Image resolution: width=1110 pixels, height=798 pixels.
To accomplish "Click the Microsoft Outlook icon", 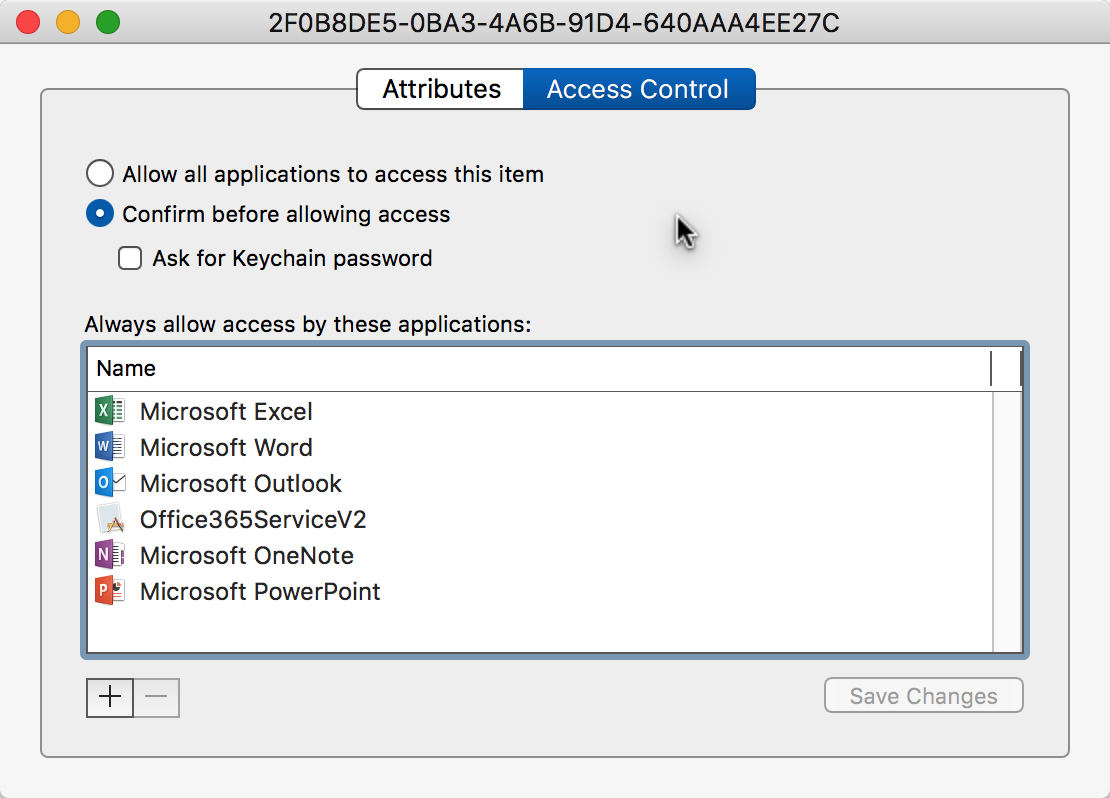I will [x=109, y=483].
